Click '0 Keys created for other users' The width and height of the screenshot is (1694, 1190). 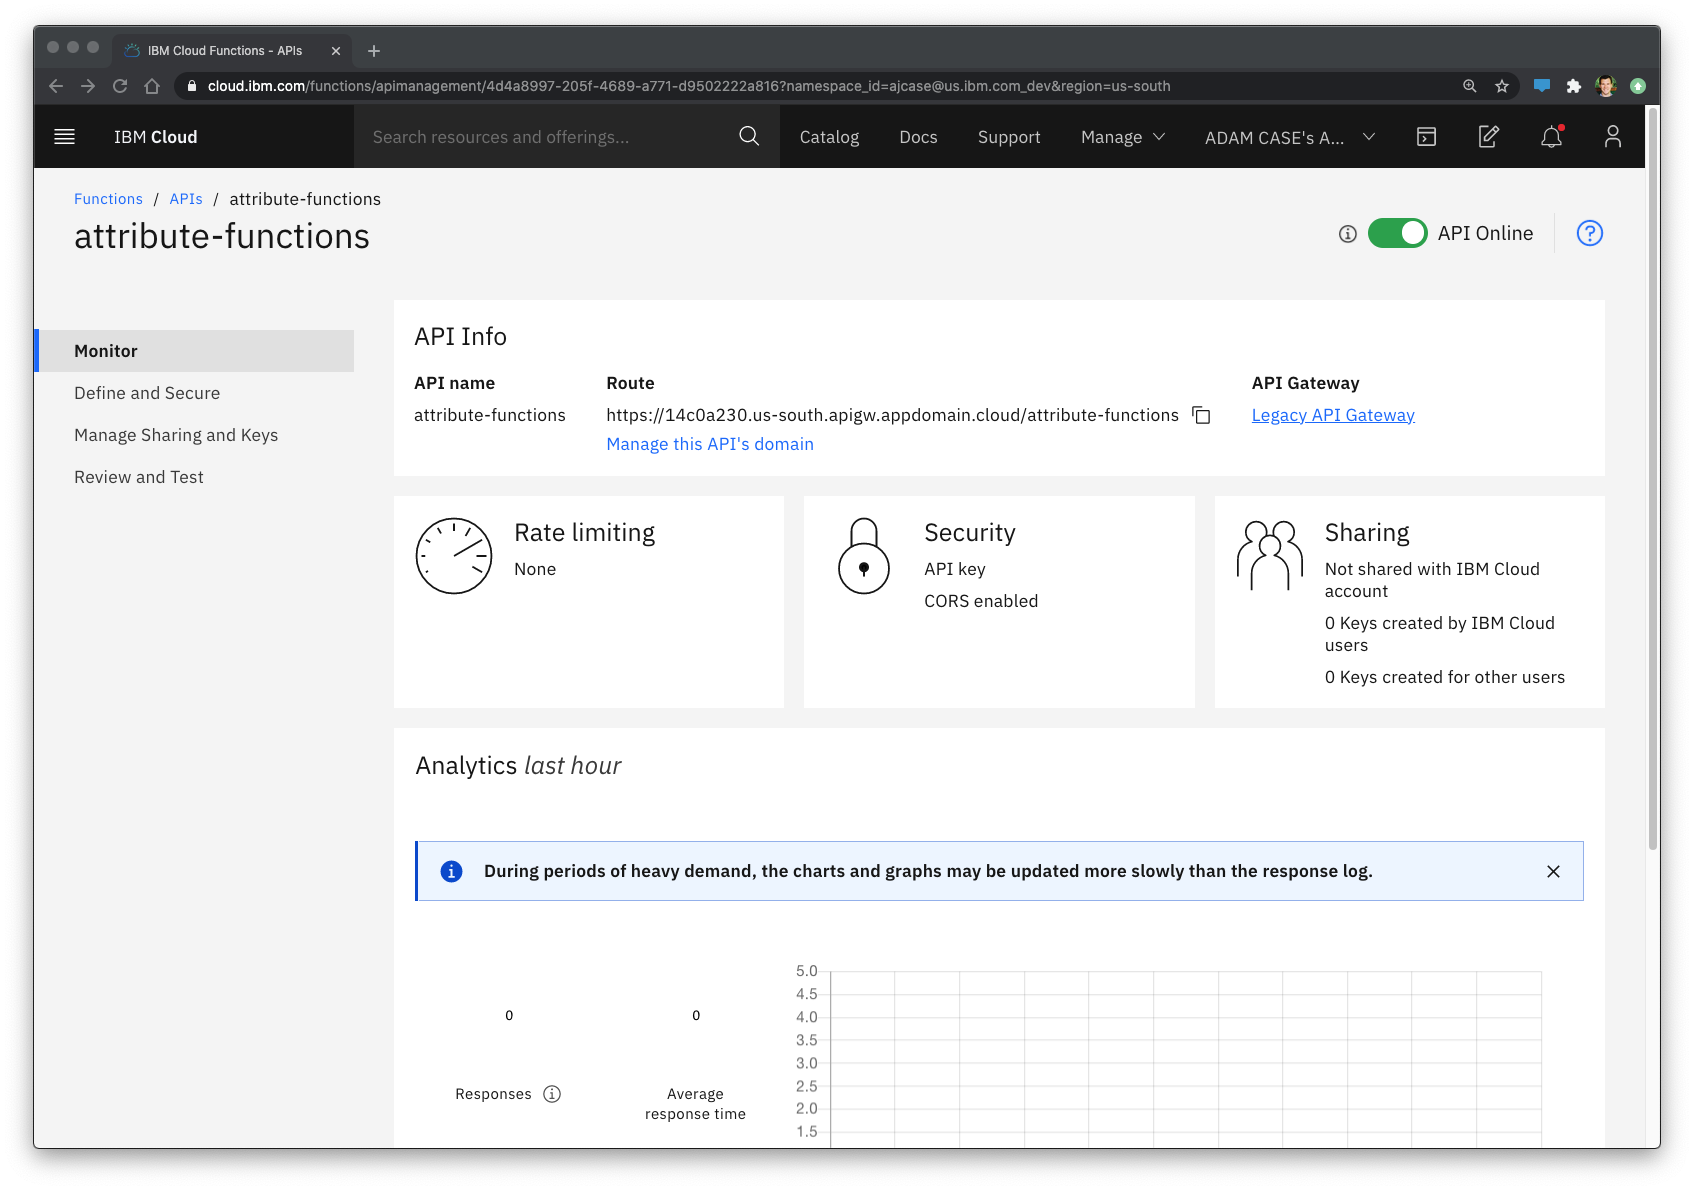click(1445, 677)
